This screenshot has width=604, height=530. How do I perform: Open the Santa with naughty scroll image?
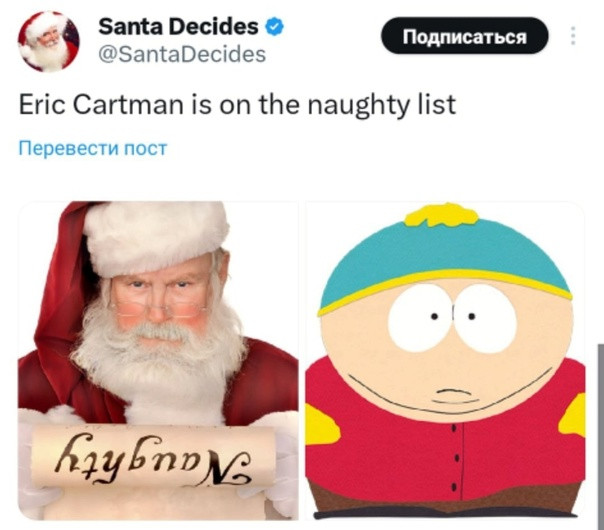pos(158,361)
